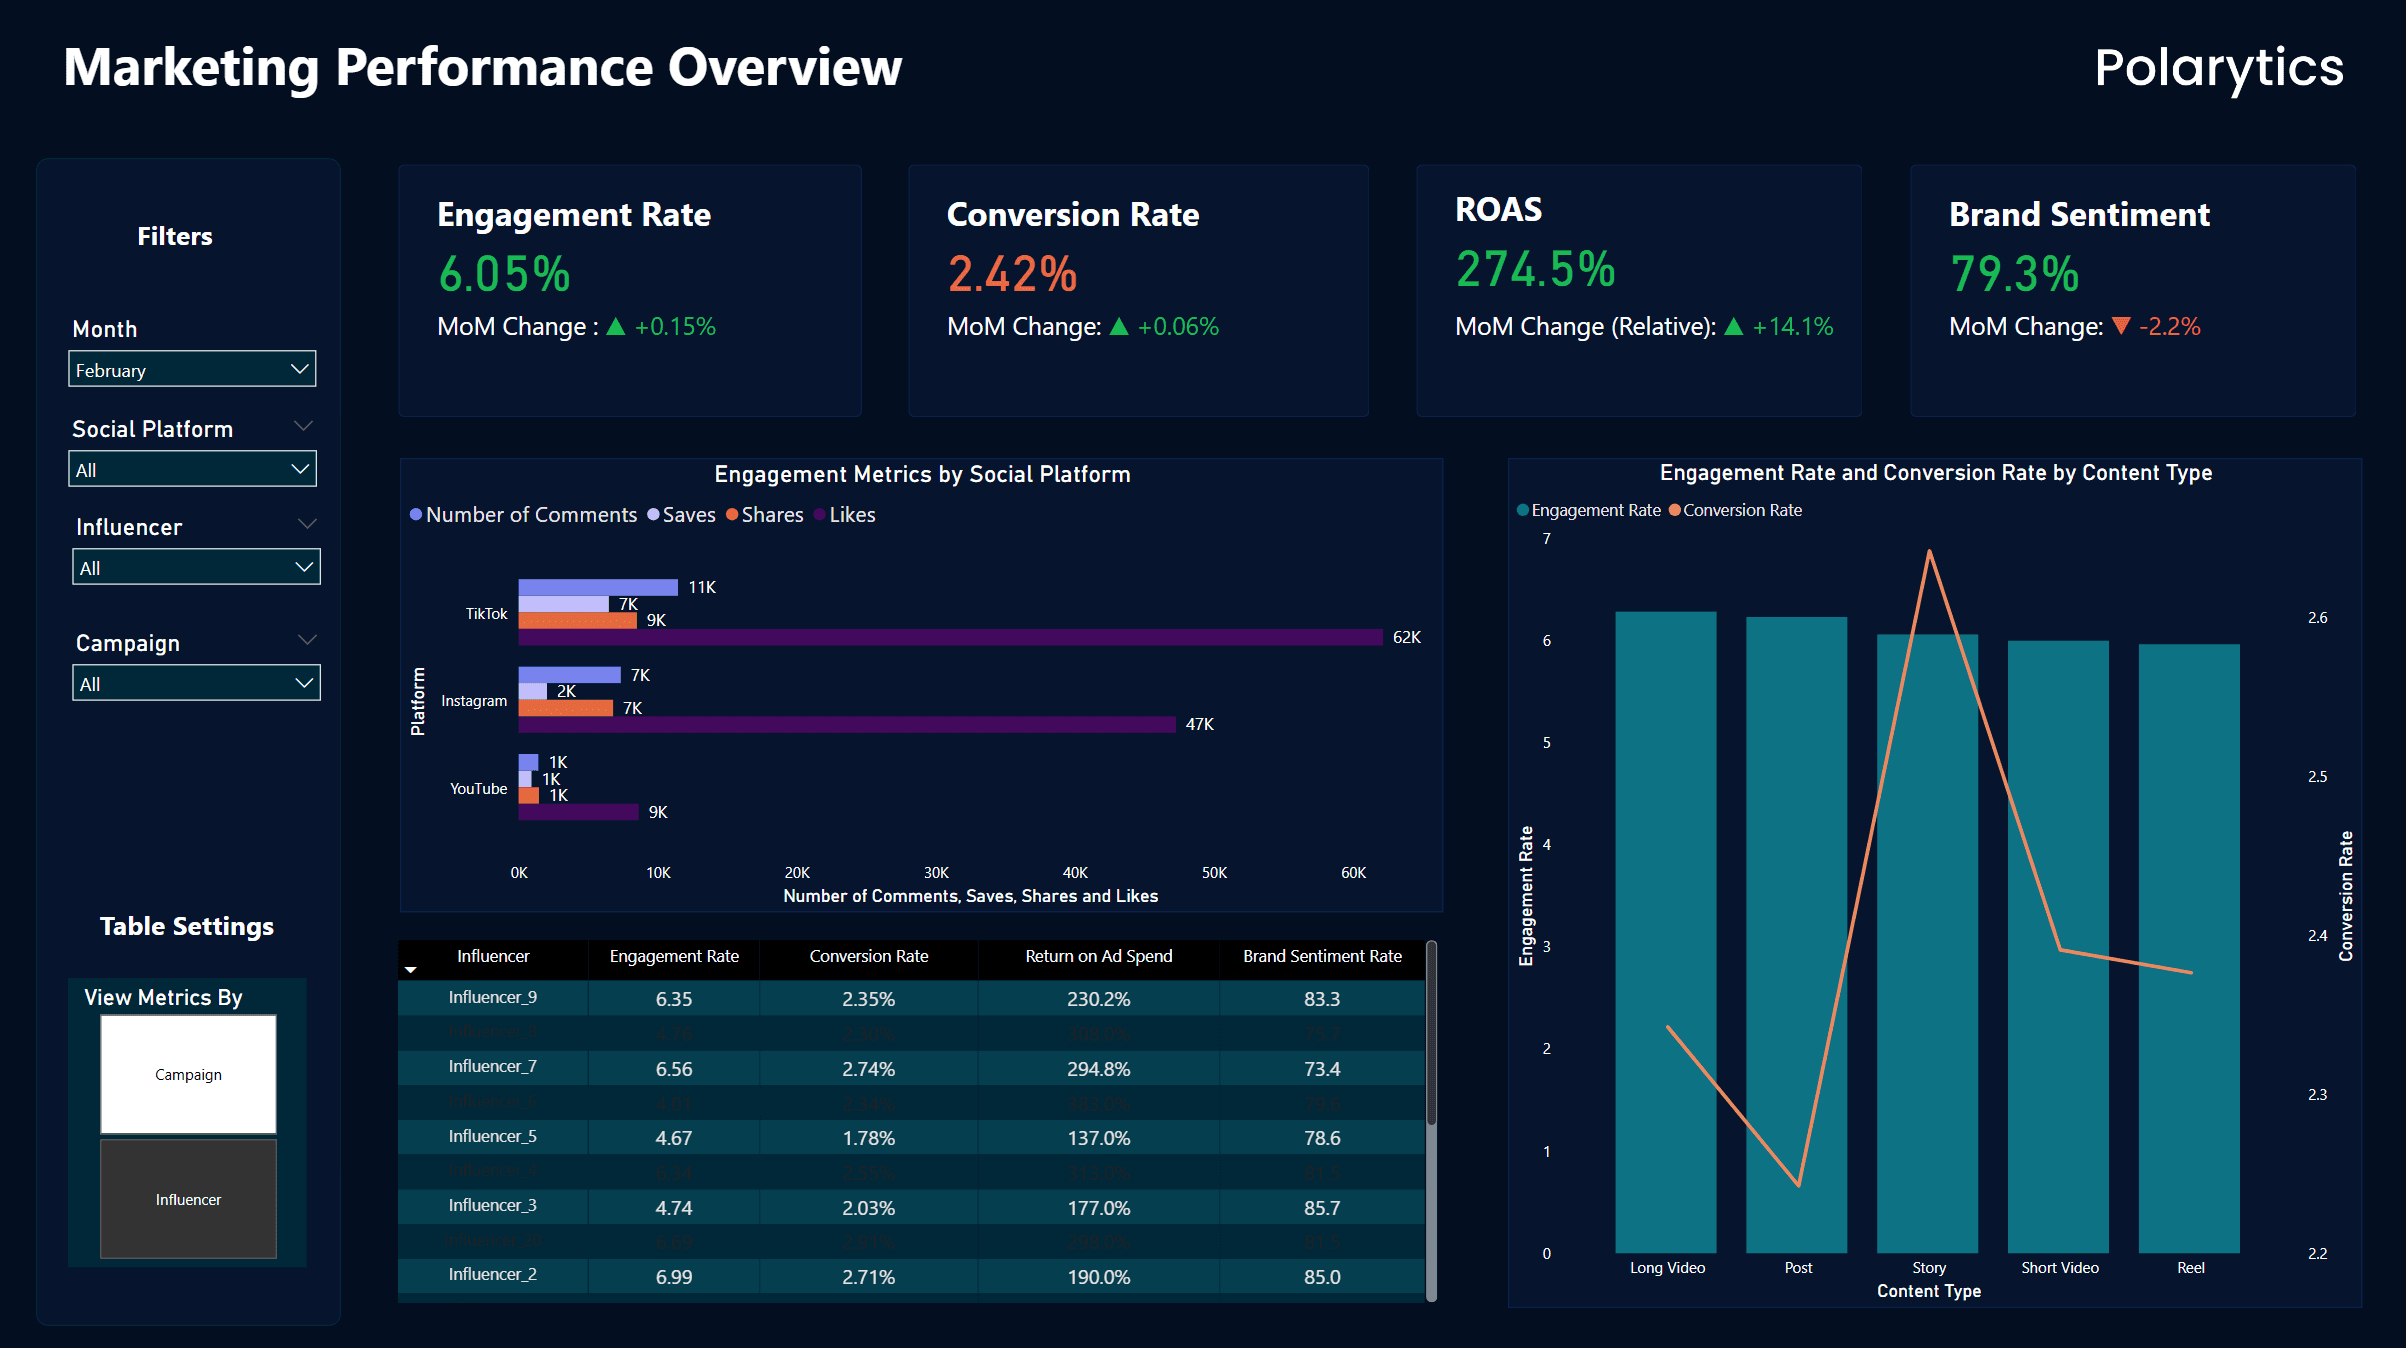The image size is (2406, 1348).
Task: Click the Conversion Rate legend marker
Action: point(1674,510)
